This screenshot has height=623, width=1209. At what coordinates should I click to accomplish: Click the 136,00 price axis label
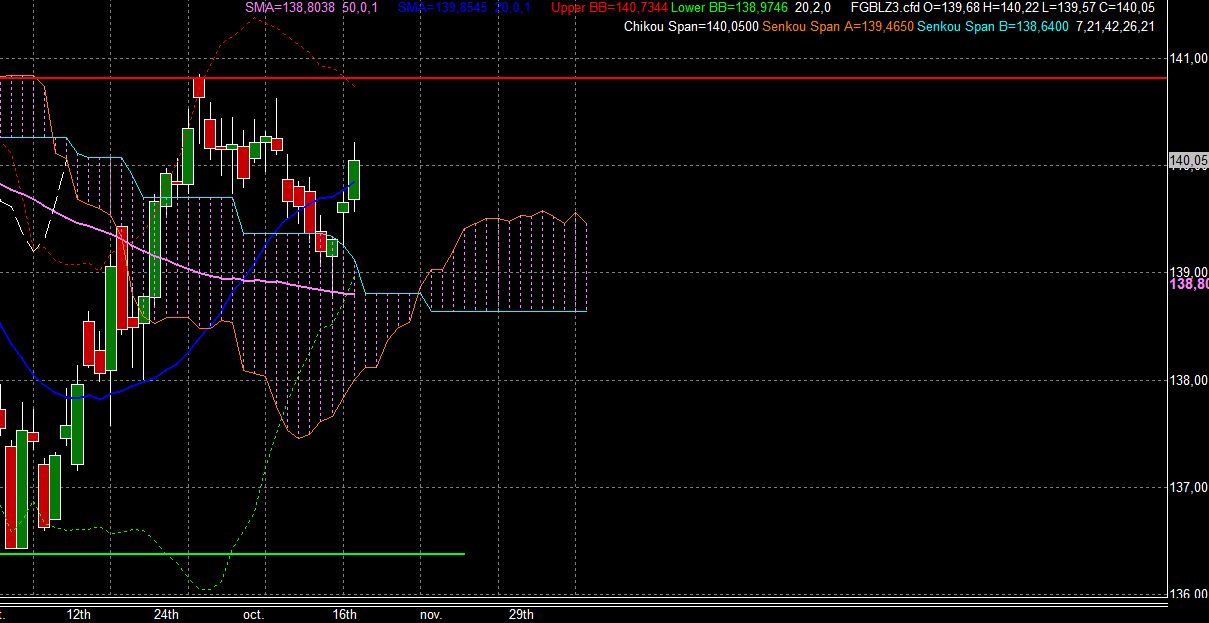1190,594
